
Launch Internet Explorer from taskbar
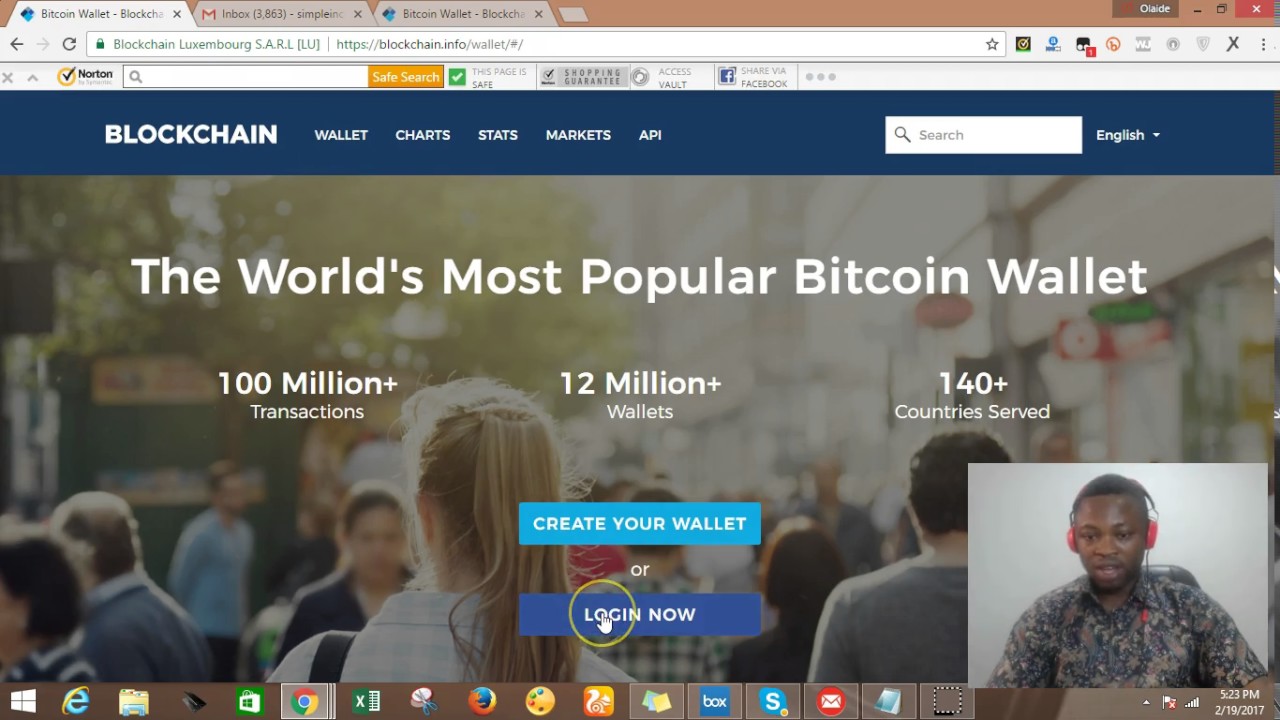point(77,702)
